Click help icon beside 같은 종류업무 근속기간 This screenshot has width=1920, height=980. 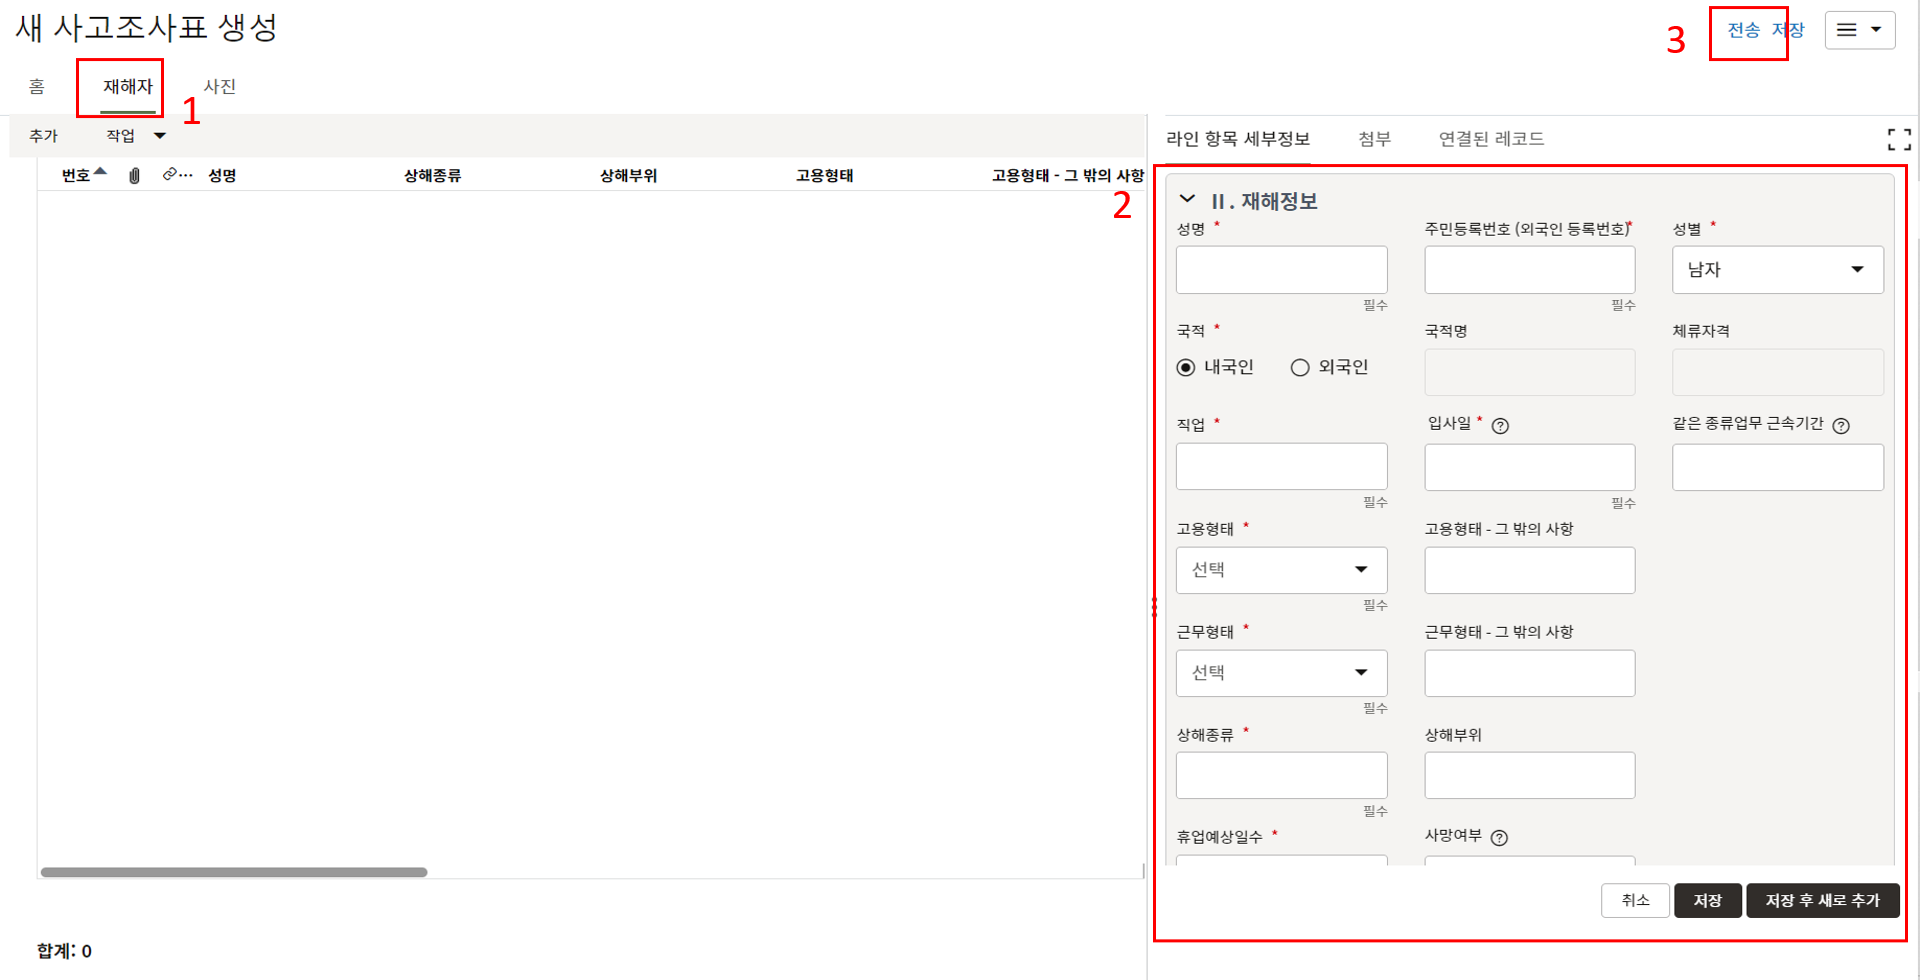point(1841,426)
